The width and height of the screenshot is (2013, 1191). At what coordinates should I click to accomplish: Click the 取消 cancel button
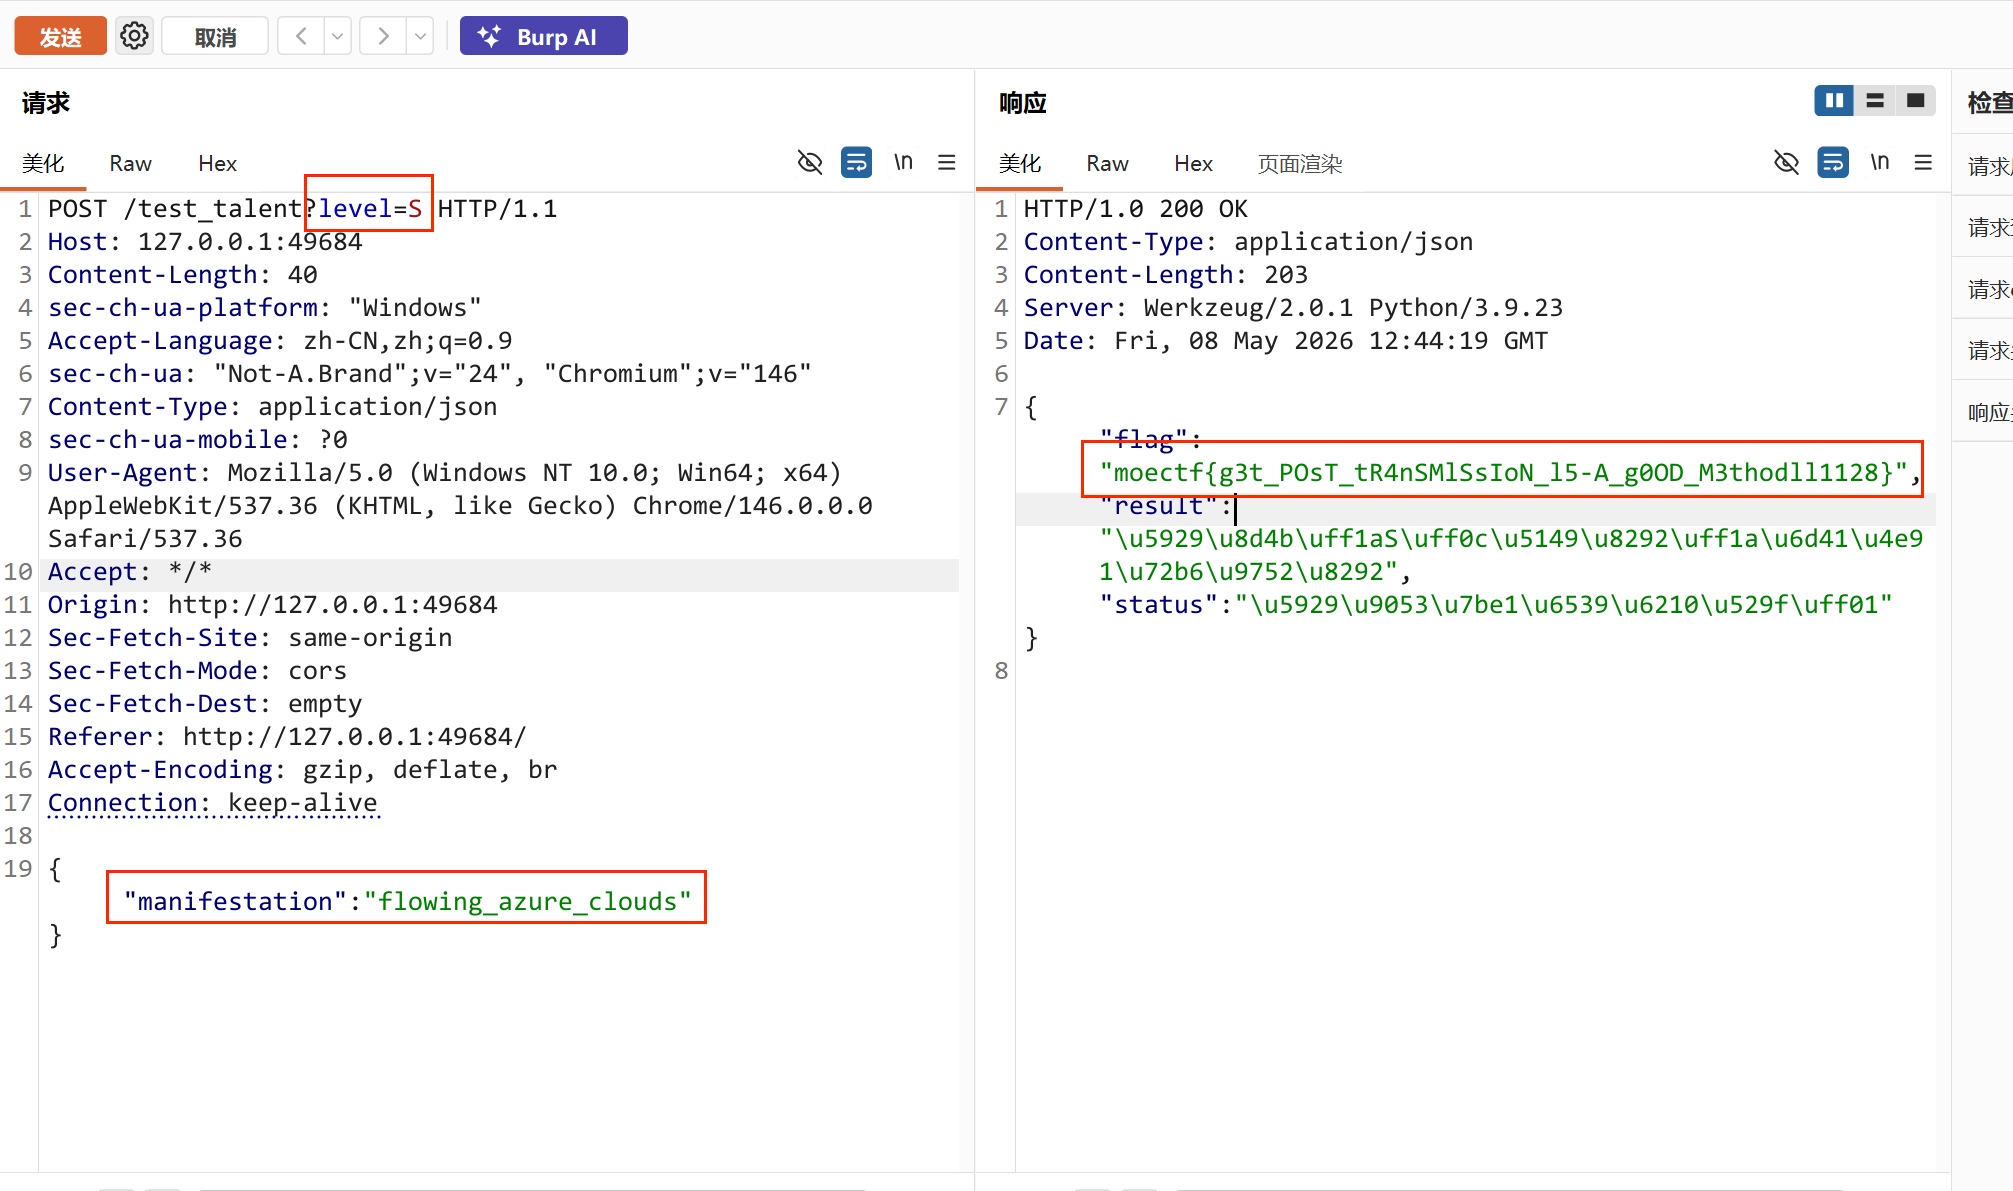pos(215,37)
